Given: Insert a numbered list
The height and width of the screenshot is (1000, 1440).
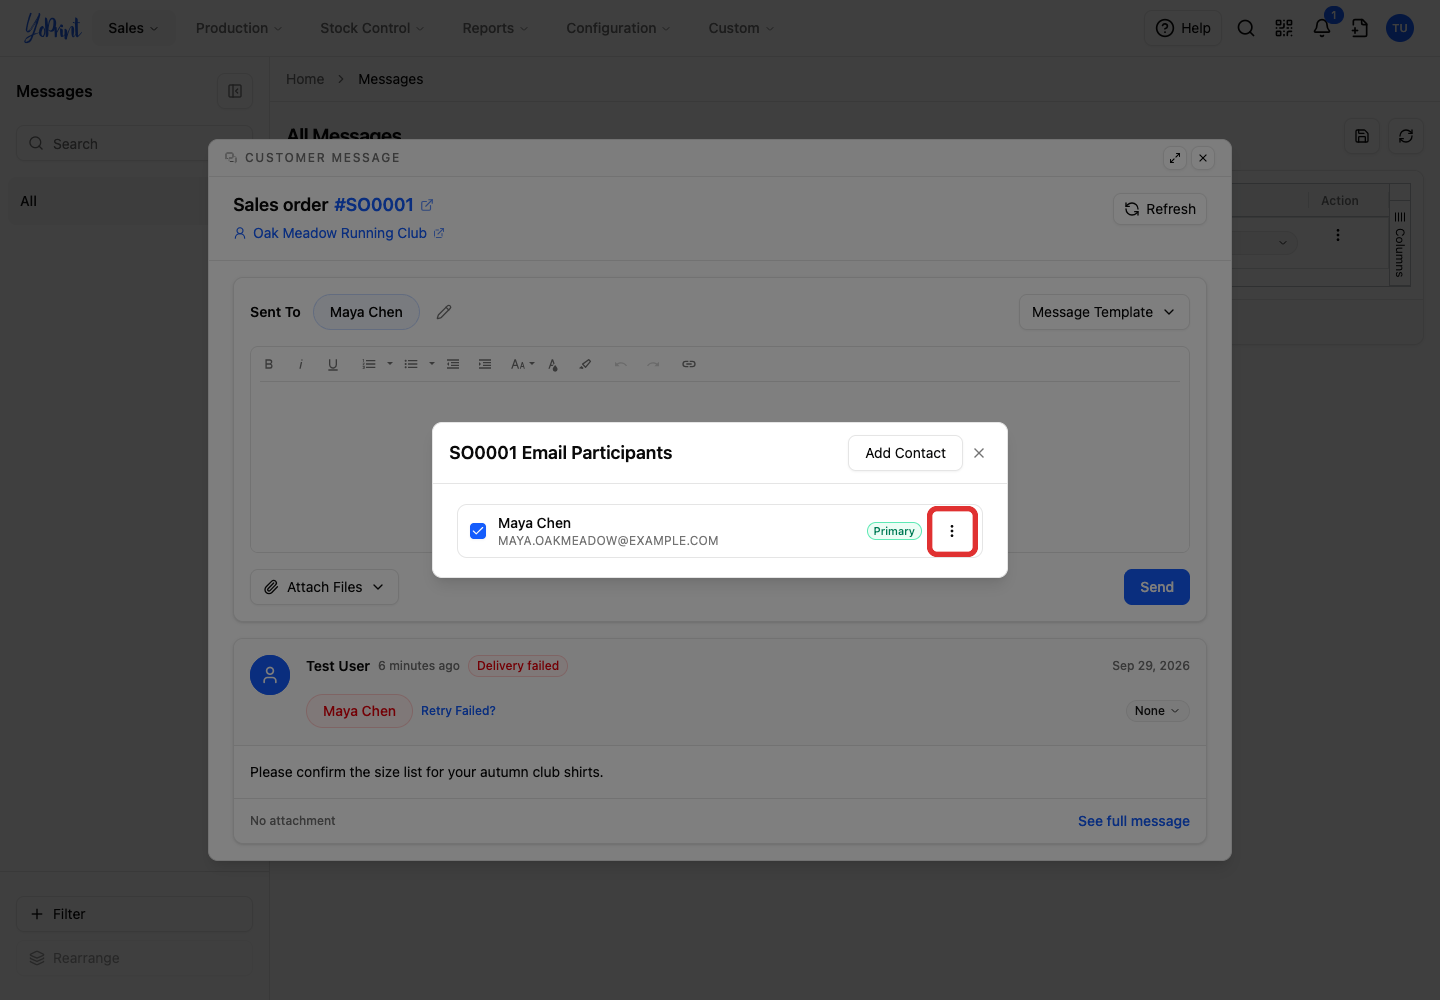Looking at the screenshot, I should coord(369,364).
